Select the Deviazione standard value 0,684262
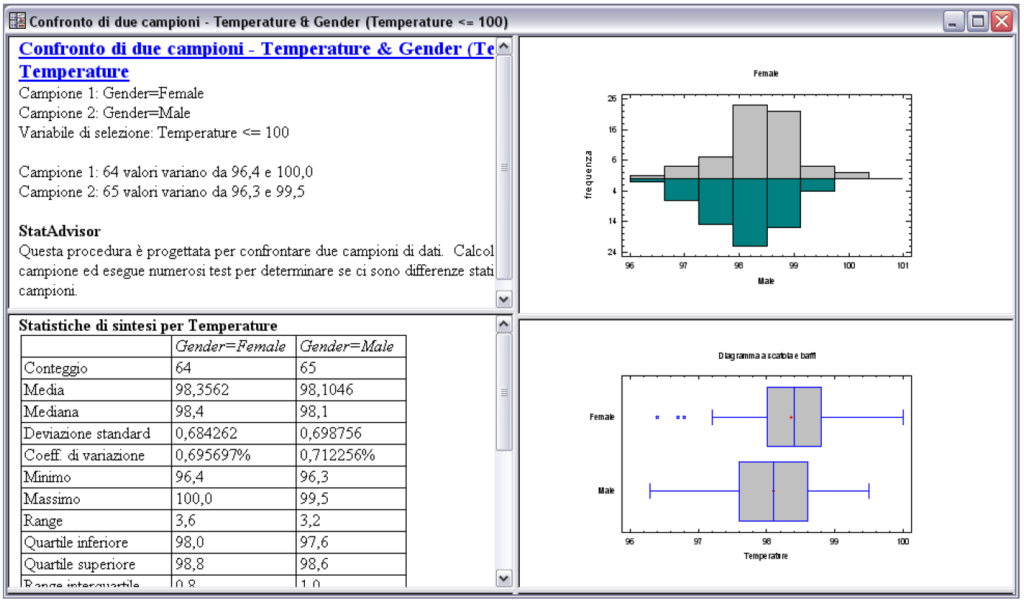The image size is (1024, 603). pos(206,434)
